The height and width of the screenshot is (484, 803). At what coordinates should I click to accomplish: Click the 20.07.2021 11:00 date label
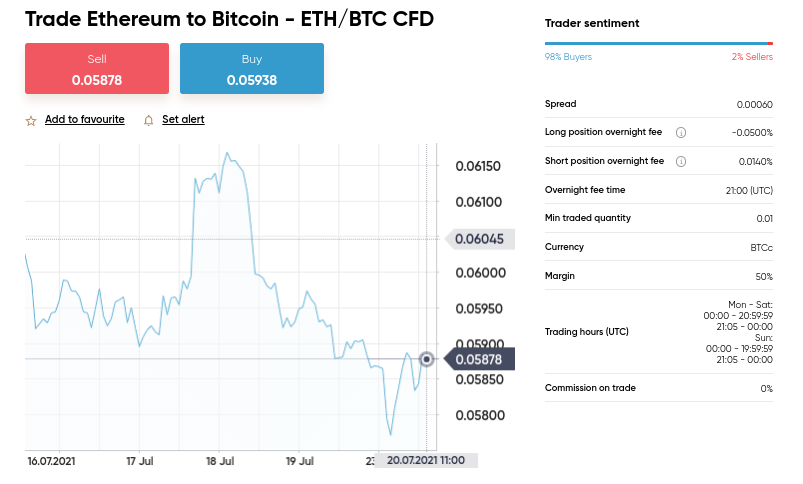click(426, 460)
